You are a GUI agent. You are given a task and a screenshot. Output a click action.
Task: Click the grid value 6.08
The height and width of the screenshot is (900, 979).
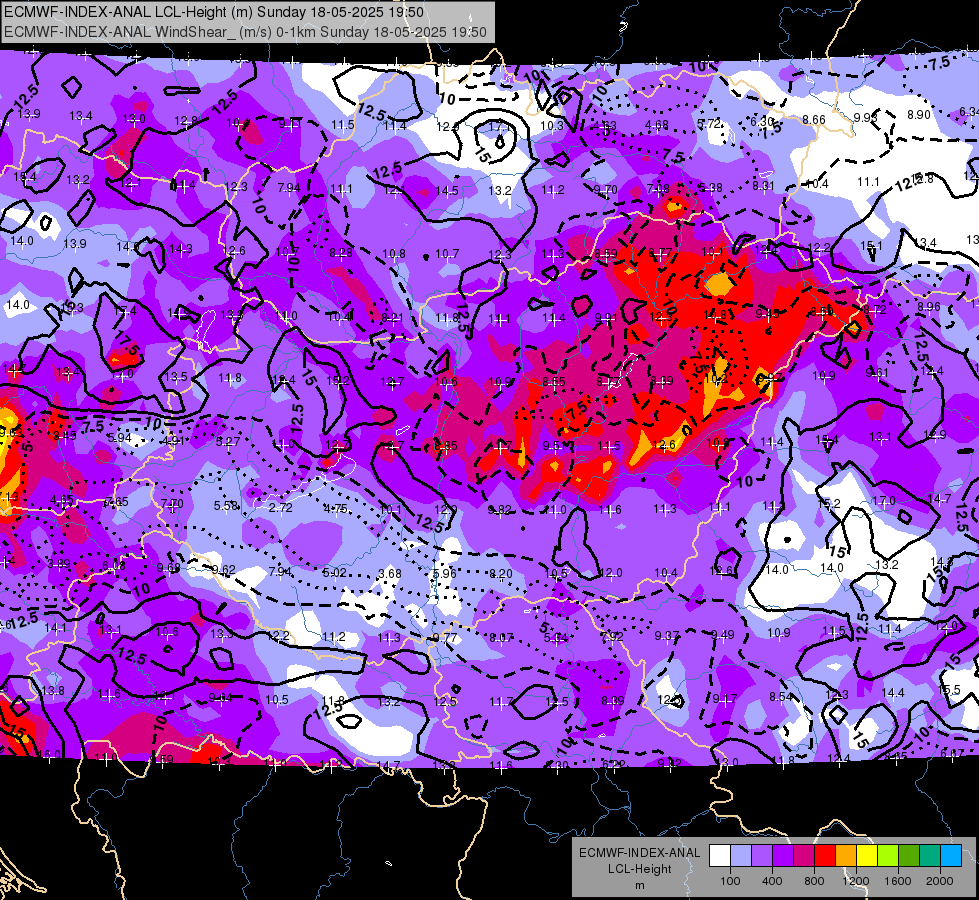point(114,565)
